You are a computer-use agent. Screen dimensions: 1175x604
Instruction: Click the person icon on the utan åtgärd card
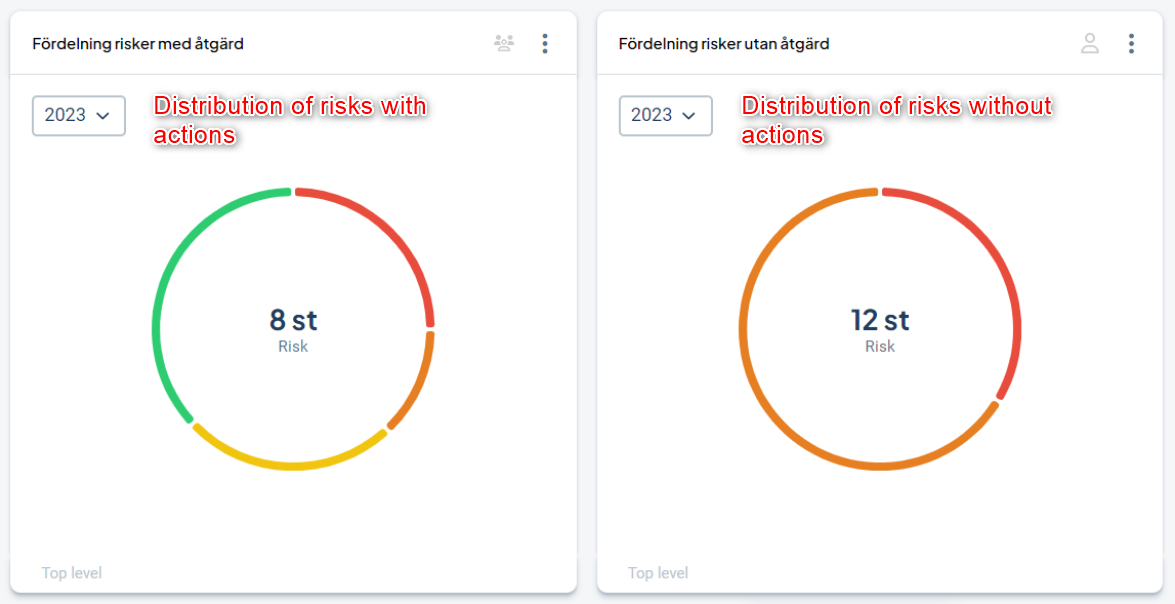[x=1090, y=43]
